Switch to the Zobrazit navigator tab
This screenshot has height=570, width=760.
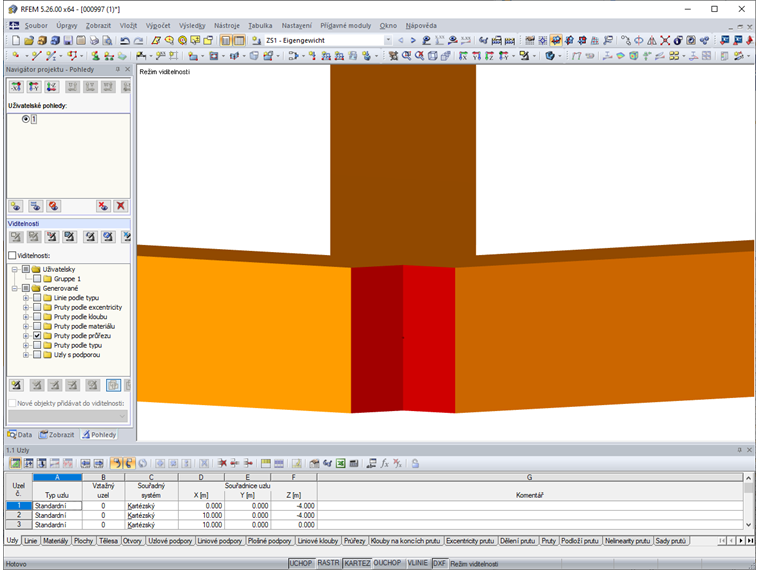pyautogui.click(x=57, y=435)
